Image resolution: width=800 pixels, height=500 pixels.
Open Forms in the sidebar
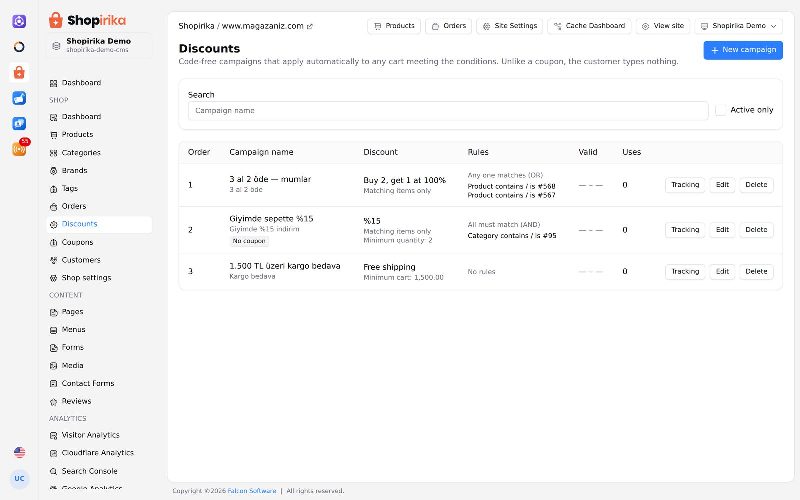[99, 347]
